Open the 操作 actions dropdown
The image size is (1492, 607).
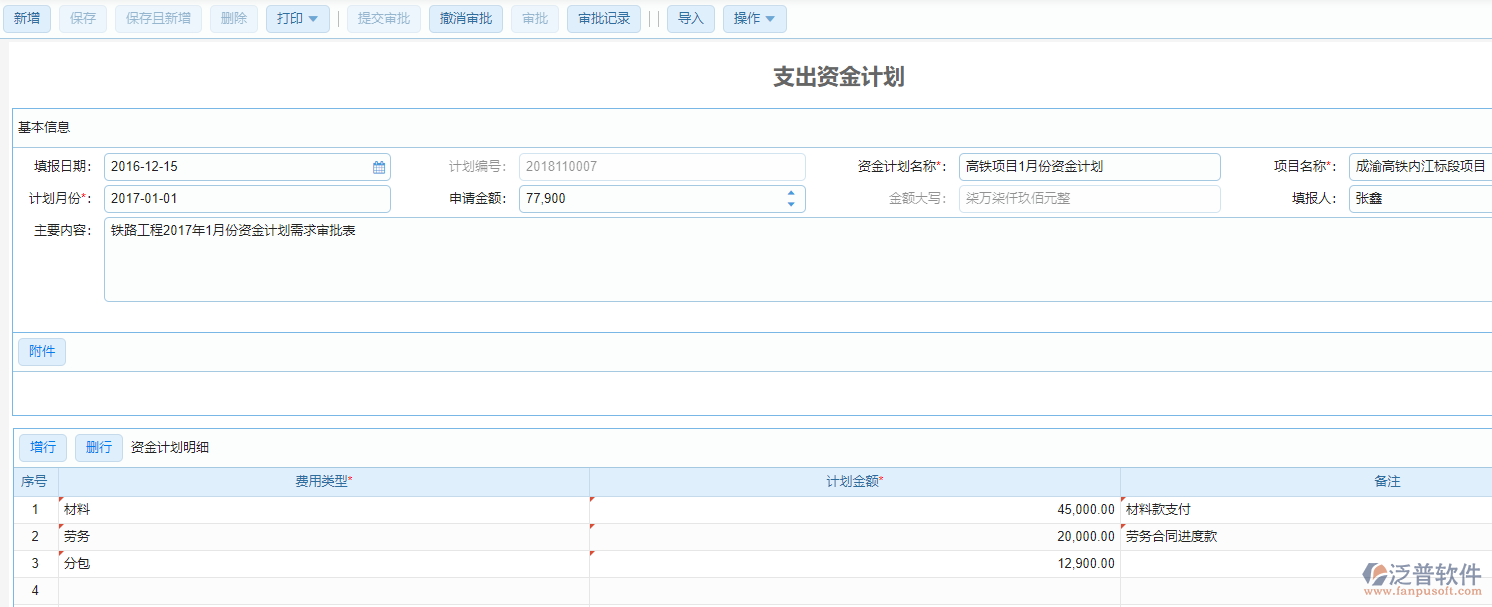click(754, 18)
